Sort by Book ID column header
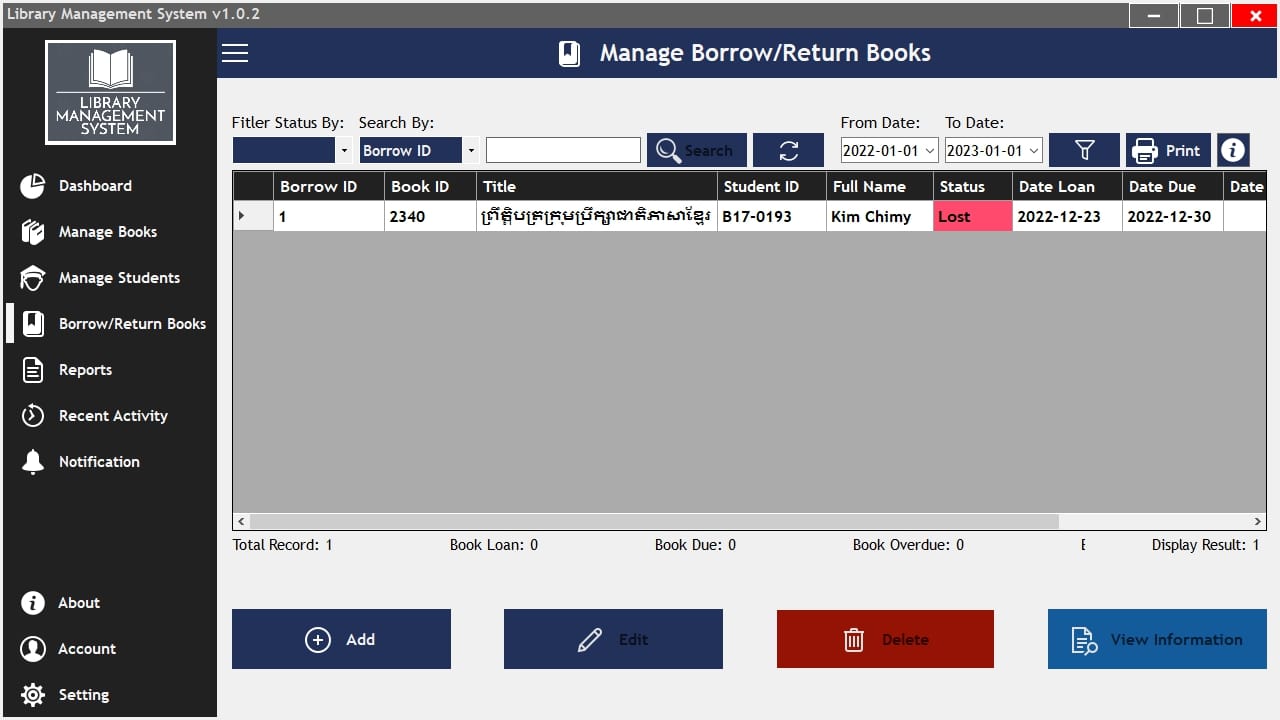Image resolution: width=1280 pixels, height=720 pixels. [430, 186]
